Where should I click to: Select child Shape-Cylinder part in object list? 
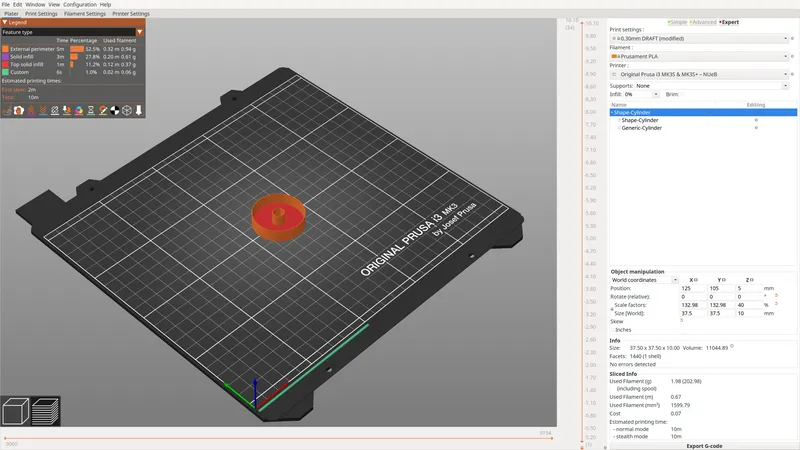[x=640, y=120]
